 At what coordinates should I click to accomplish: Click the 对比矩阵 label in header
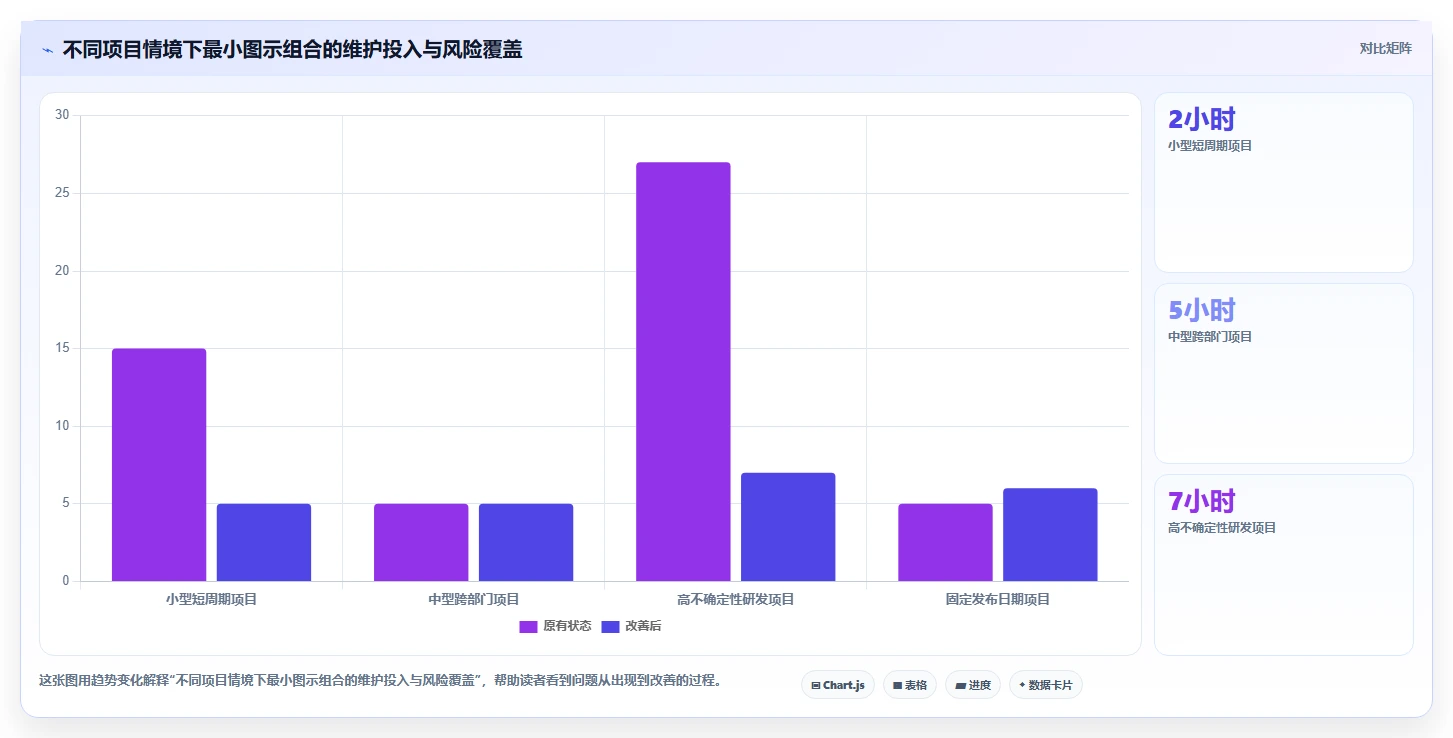point(1385,49)
